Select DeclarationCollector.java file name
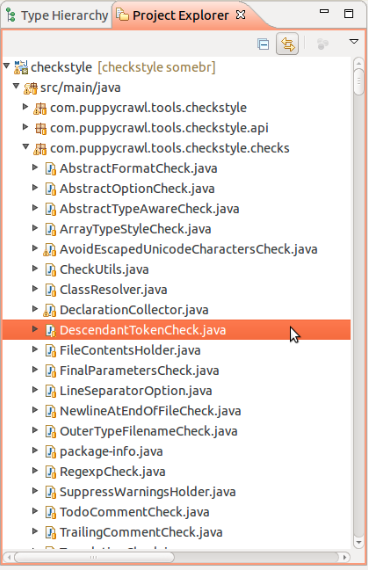Image resolution: width=368 pixels, height=570 pixels. [x=134, y=310]
